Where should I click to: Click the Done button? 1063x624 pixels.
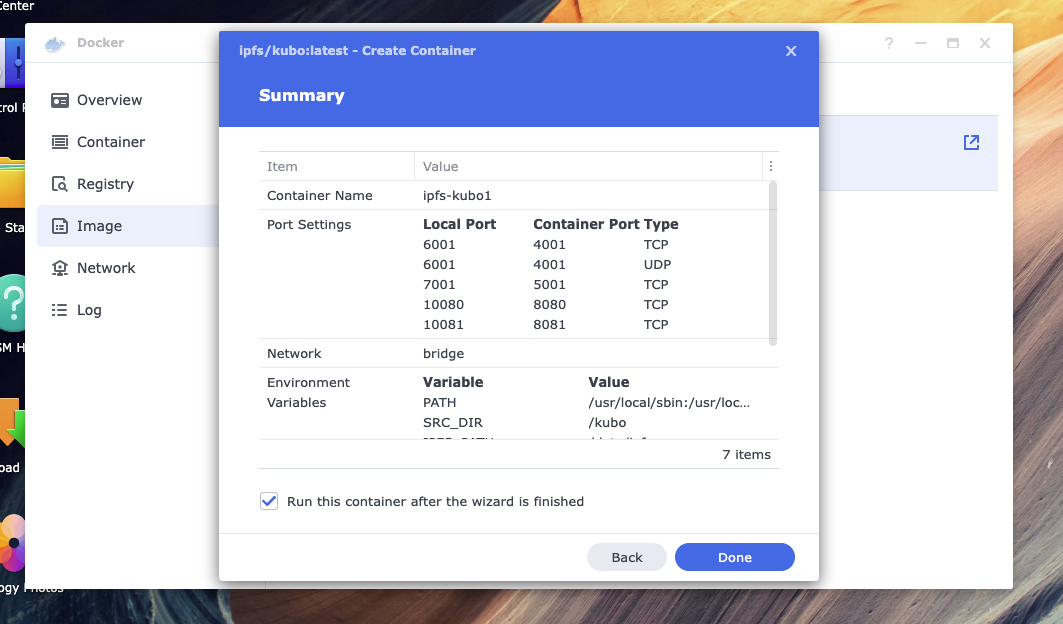(734, 557)
